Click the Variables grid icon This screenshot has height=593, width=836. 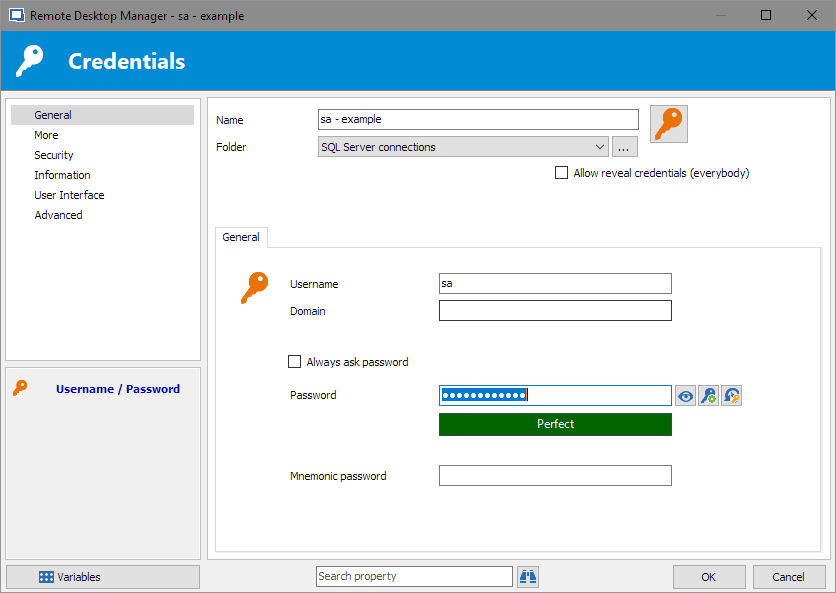46,577
